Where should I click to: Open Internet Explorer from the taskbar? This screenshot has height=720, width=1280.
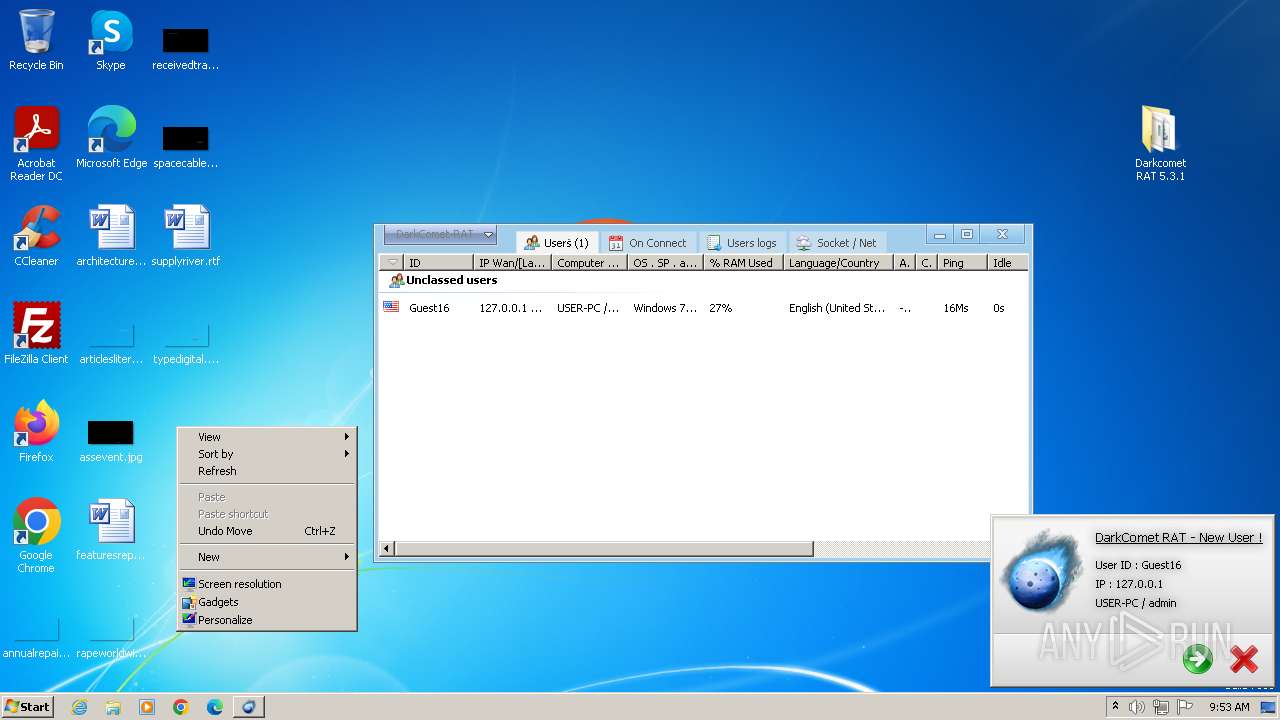79,707
